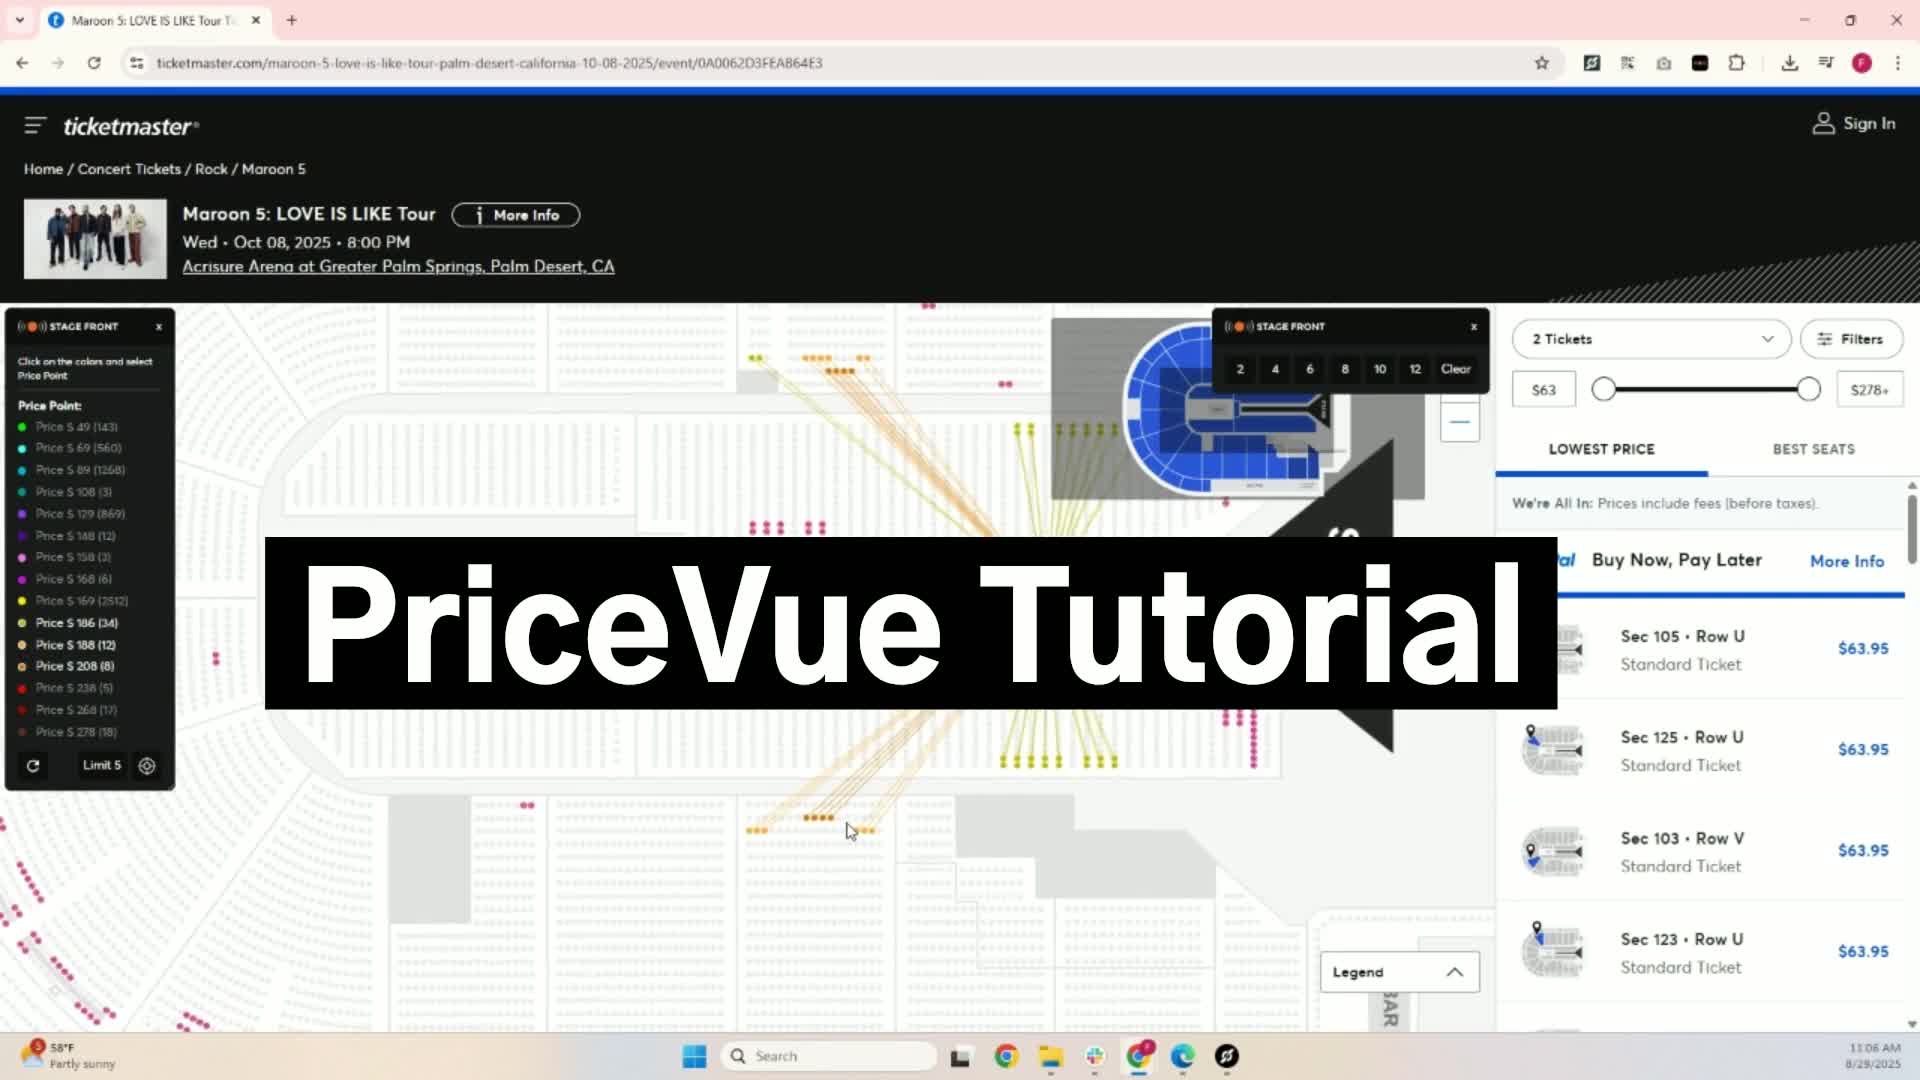Zoom out the seat map with minus button
This screenshot has width=1920, height=1080.
pos(1460,422)
